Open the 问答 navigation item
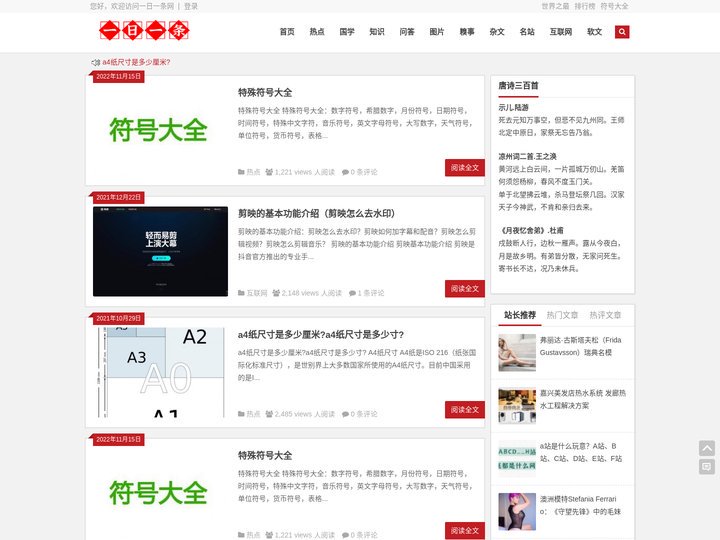This screenshot has width=720, height=540. [x=407, y=32]
